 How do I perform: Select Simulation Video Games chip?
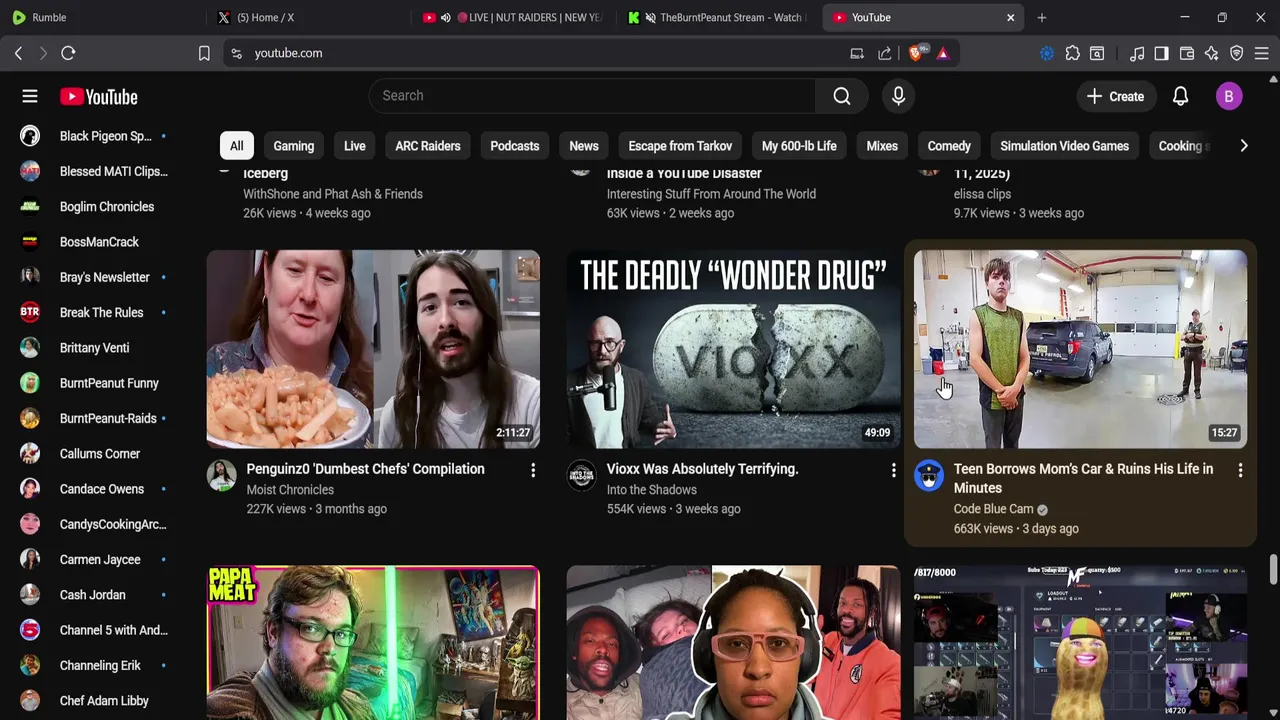click(1064, 146)
